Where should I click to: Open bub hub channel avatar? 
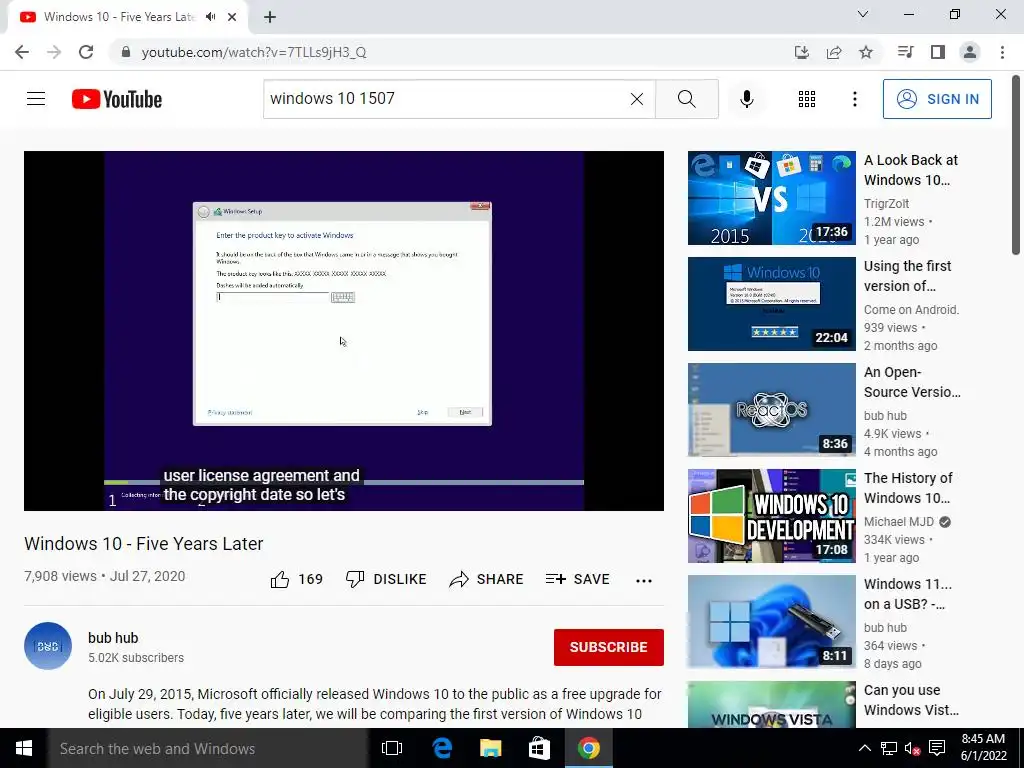48,646
